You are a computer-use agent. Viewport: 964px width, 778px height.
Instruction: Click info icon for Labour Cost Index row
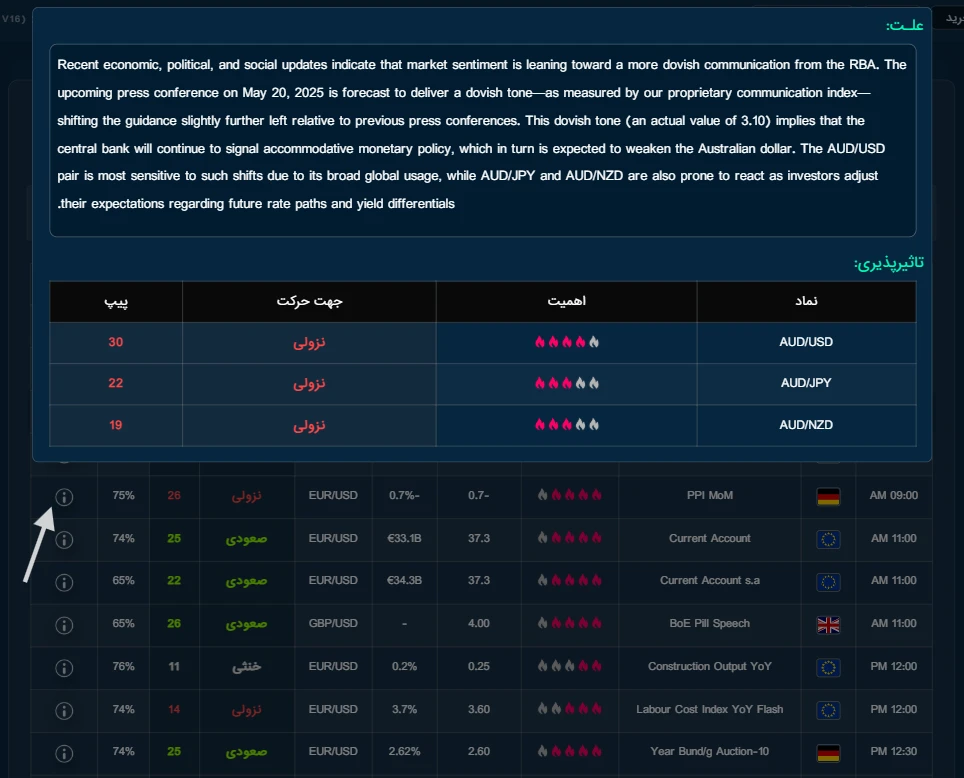click(64, 710)
